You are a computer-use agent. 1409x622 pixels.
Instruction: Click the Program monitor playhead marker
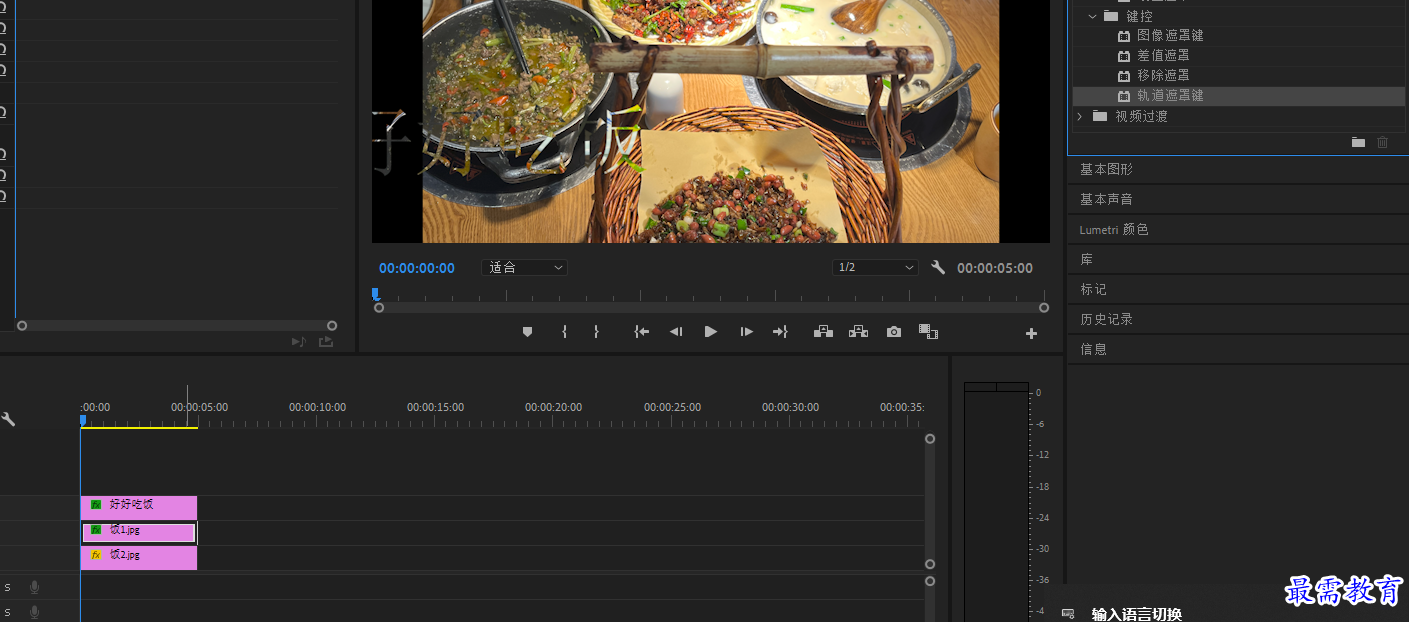[x=375, y=294]
